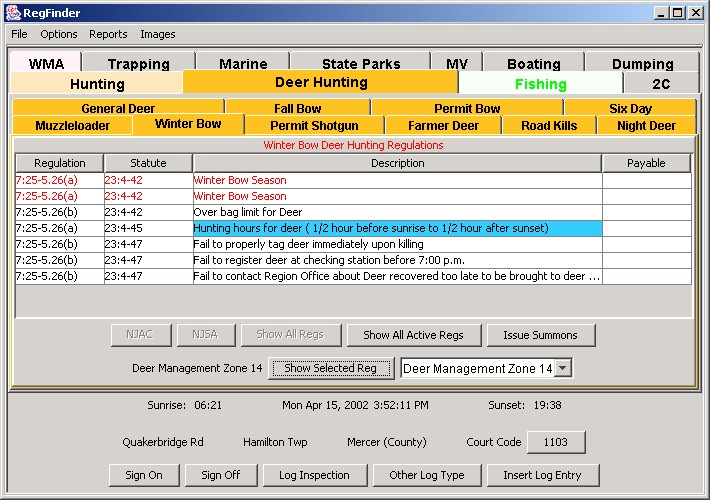Switch to the Marine tab
Viewport: 710px width, 500px height.
(x=243, y=63)
